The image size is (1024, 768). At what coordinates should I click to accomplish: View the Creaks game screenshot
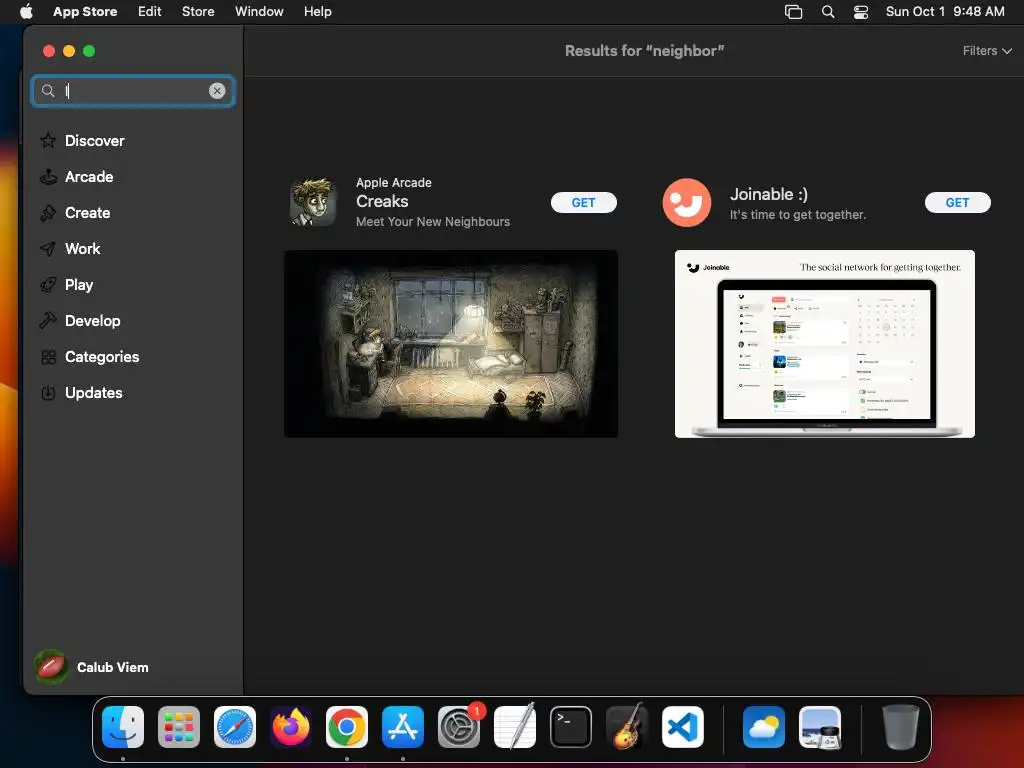451,344
